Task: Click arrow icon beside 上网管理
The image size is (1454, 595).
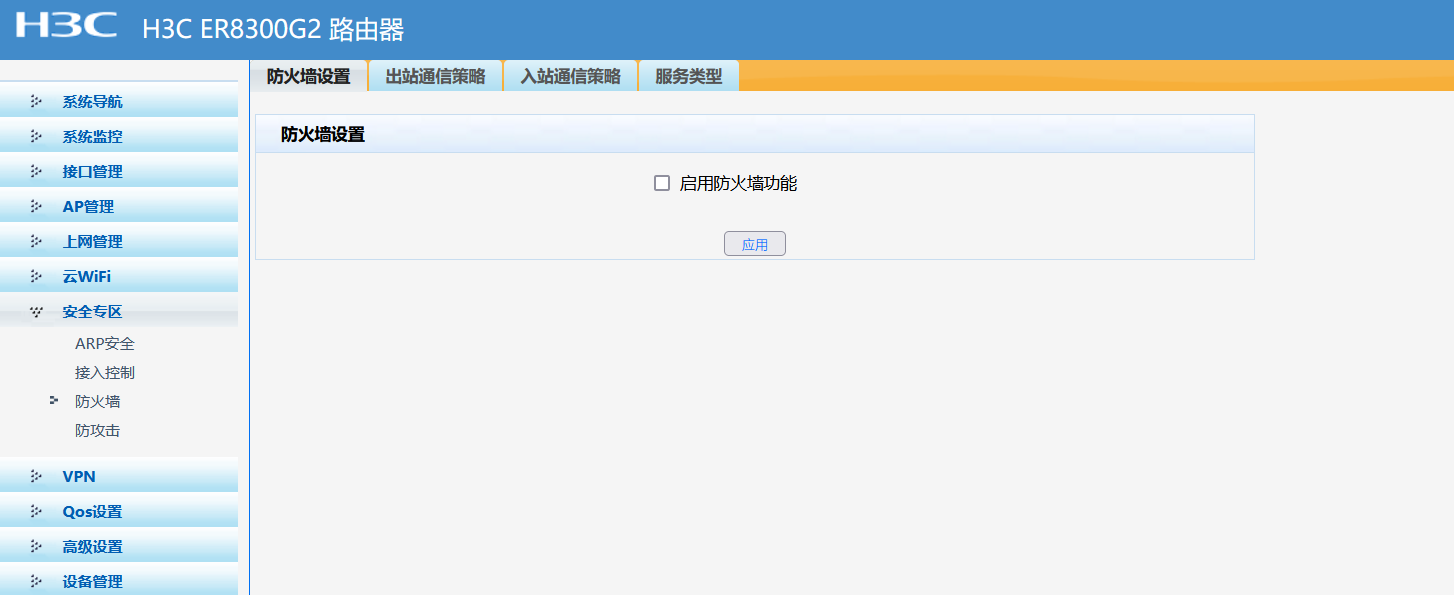Action: (37, 241)
